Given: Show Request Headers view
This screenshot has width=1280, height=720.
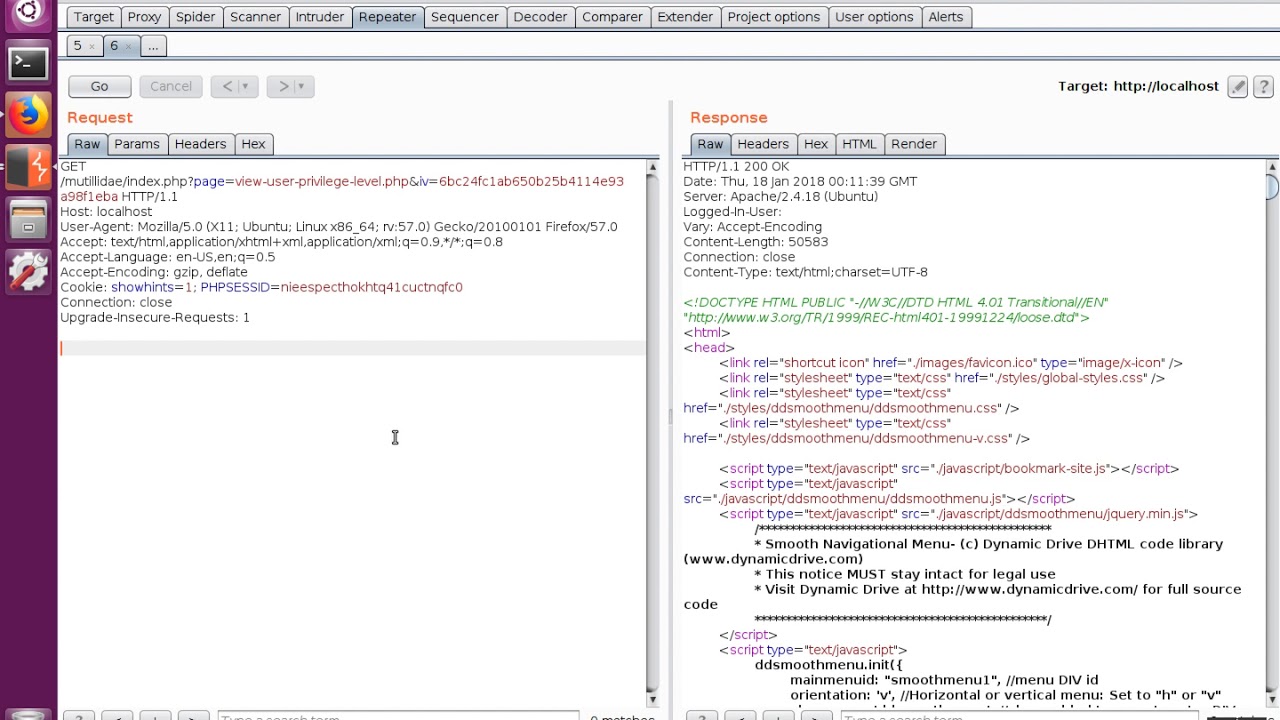Looking at the screenshot, I should click(200, 144).
